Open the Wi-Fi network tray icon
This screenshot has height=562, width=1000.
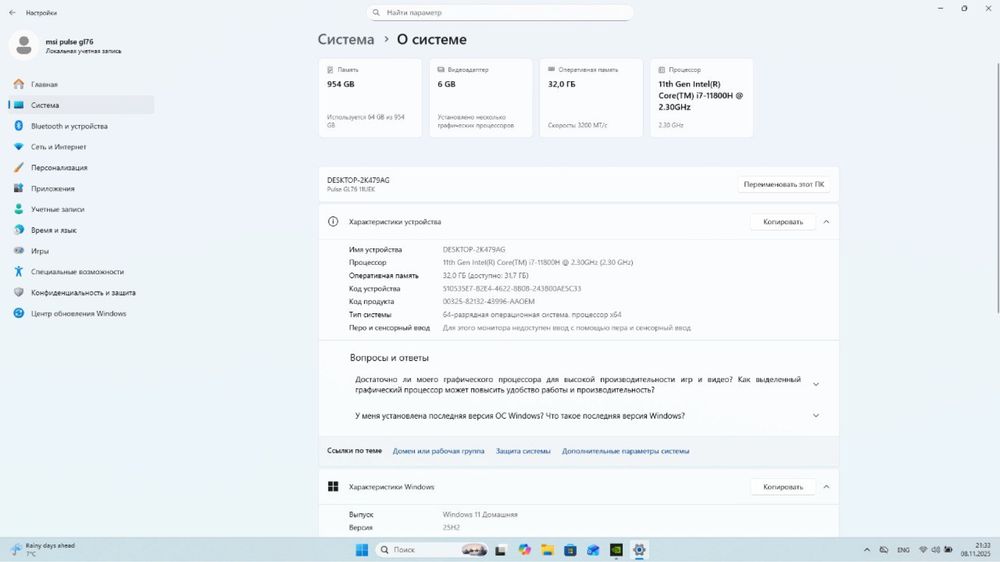923,550
